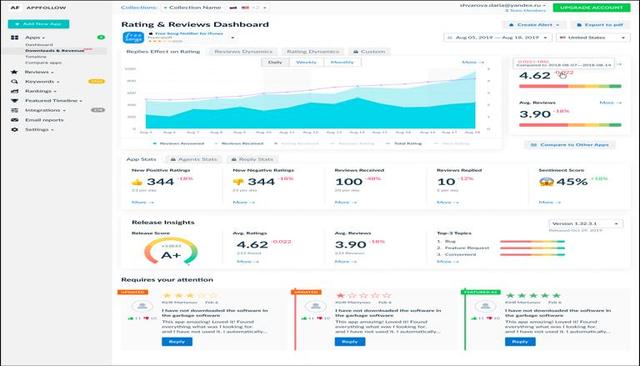The height and width of the screenshot is (366, 640).
Task: Click reviewer avatar in one-star review card
Action: click(x=315, y=306)
